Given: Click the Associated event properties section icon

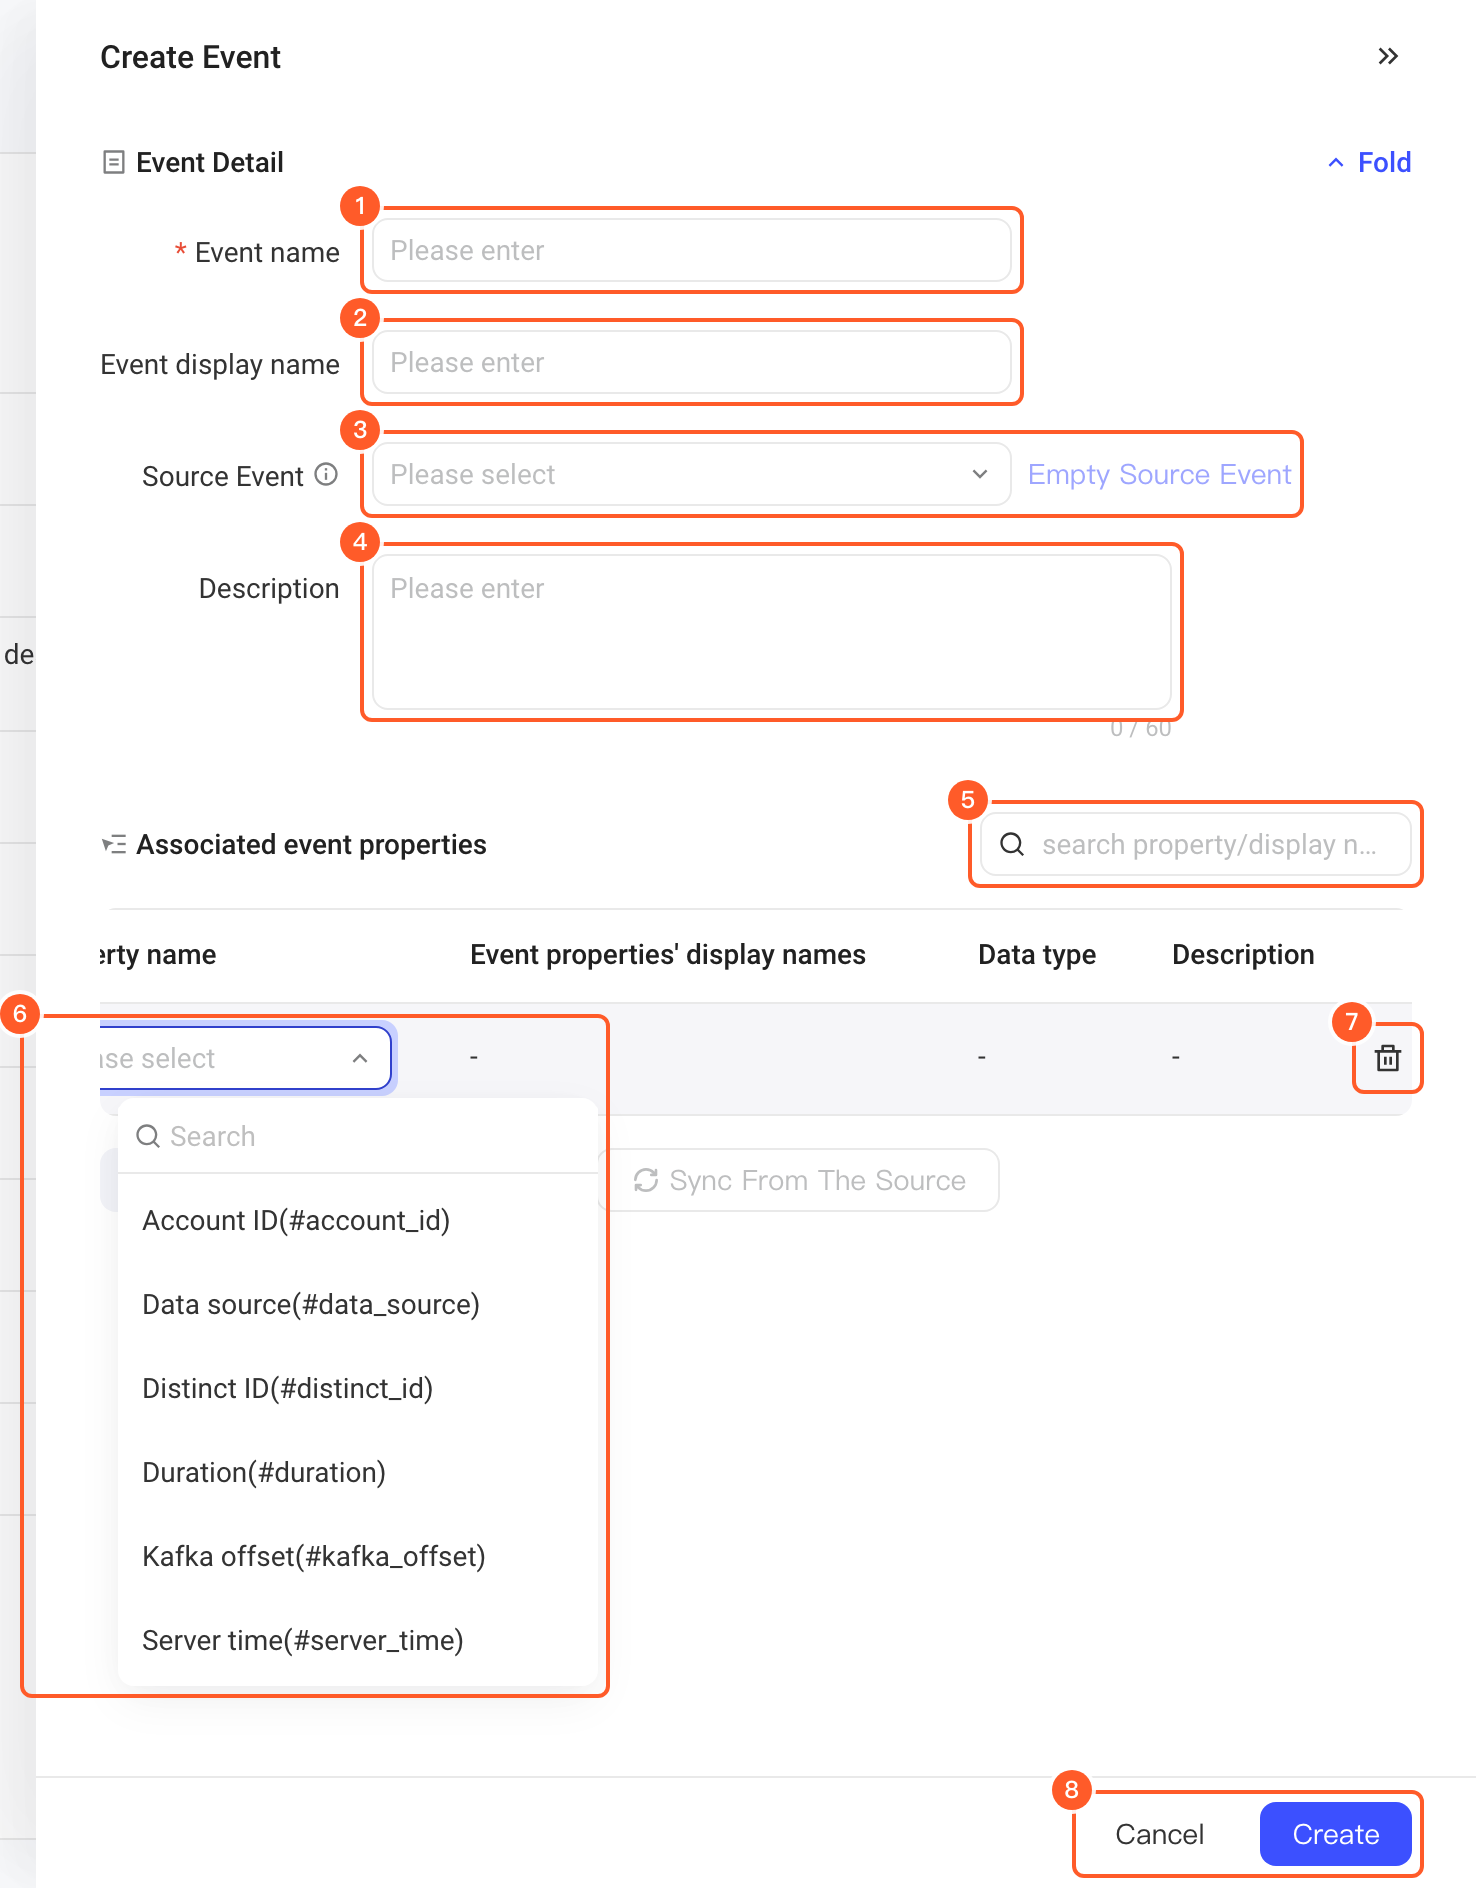Looking at the screenshot, I should click(x=114, y=844).
